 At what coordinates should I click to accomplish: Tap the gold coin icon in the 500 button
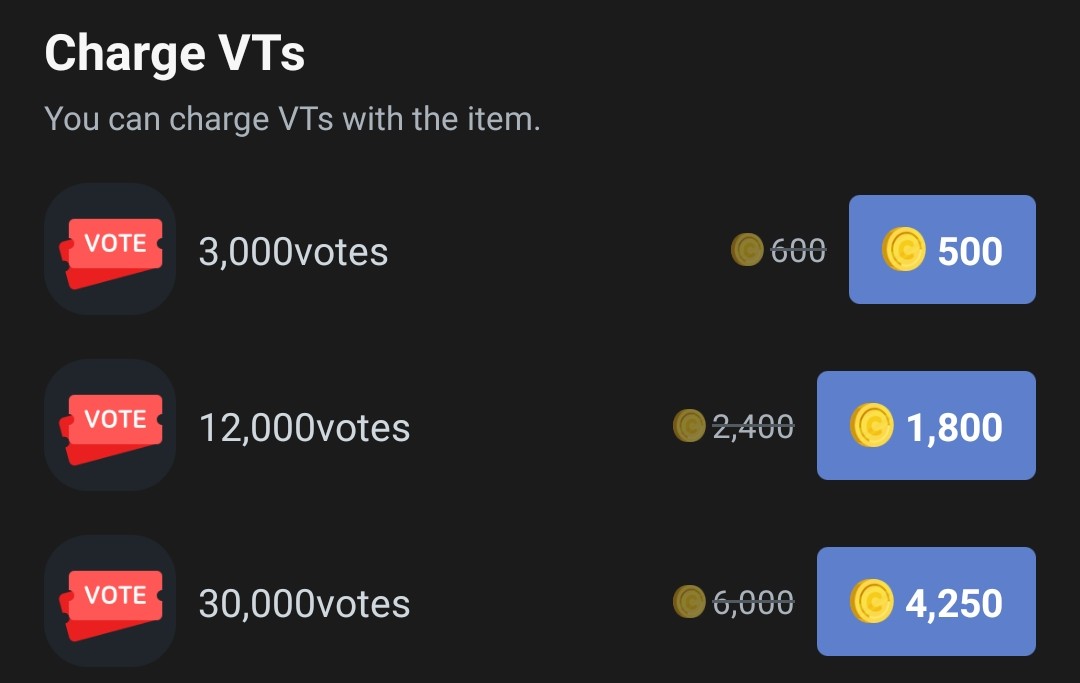click(904, 250)
